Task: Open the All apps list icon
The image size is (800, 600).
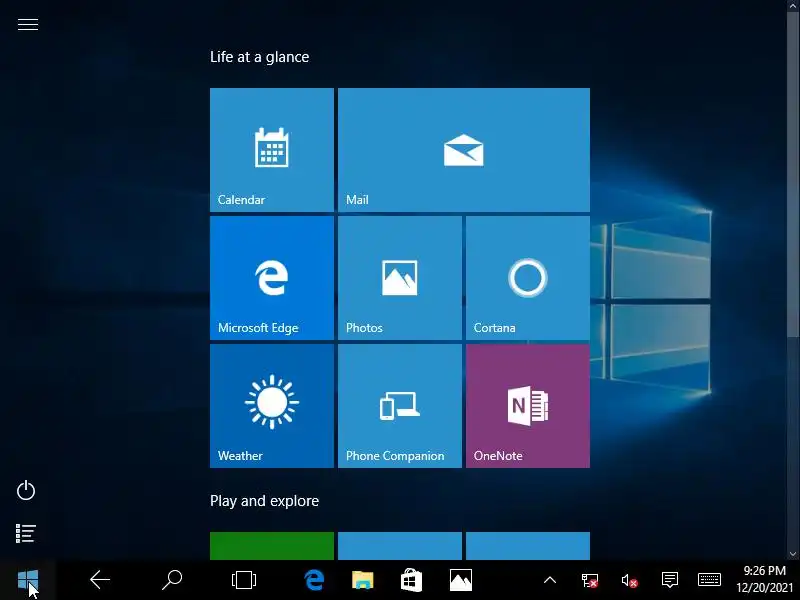Action: pyautogui.click(x=26, y=534)
